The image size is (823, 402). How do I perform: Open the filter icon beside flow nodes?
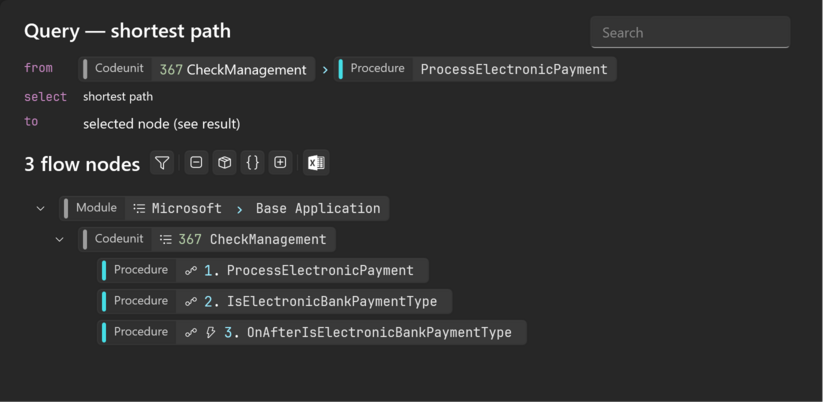(162, 163)
